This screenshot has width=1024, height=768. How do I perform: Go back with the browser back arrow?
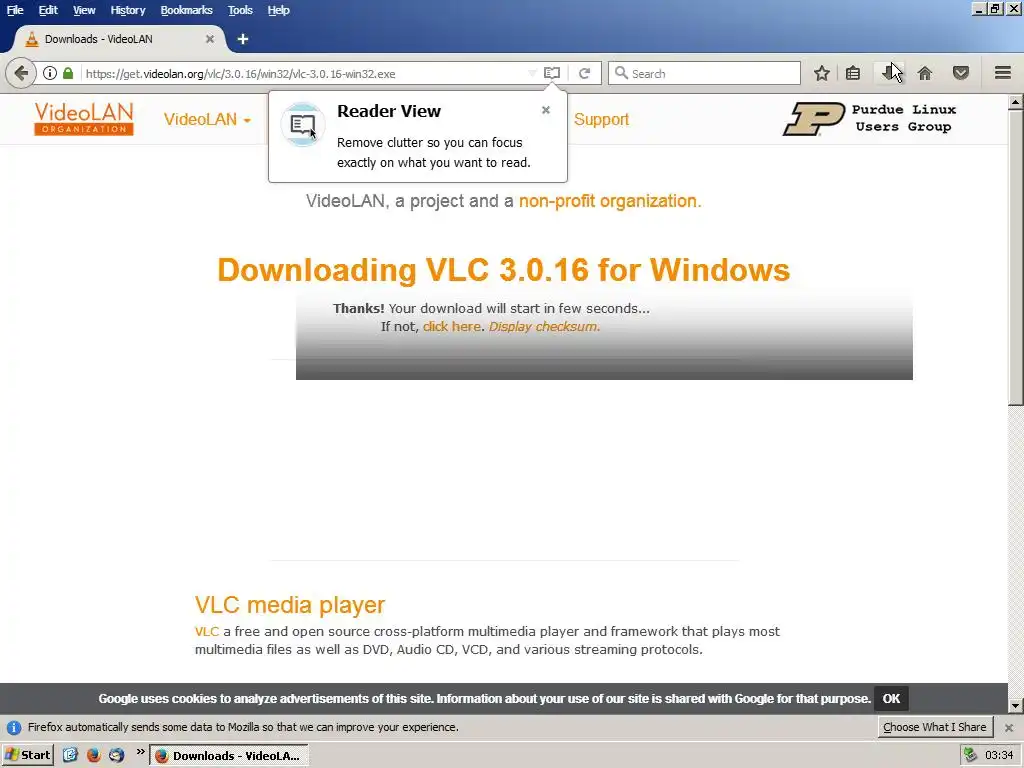21,73
